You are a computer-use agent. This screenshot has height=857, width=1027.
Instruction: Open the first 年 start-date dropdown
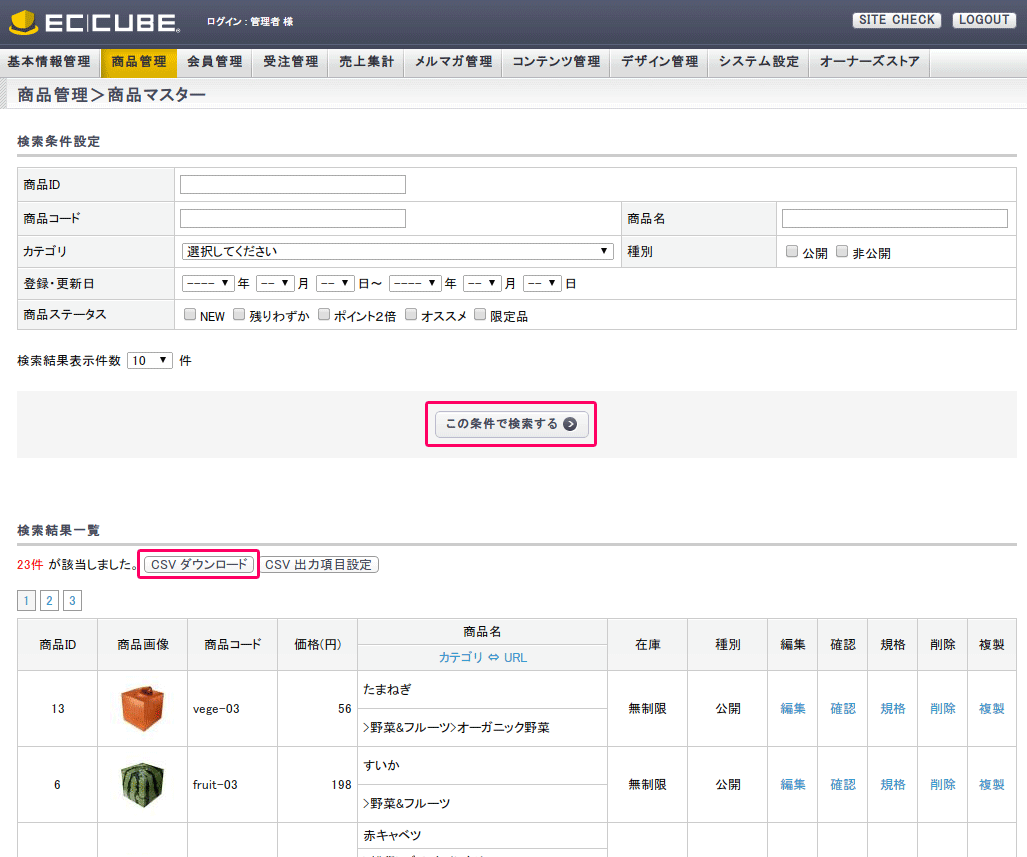point(208,284)
